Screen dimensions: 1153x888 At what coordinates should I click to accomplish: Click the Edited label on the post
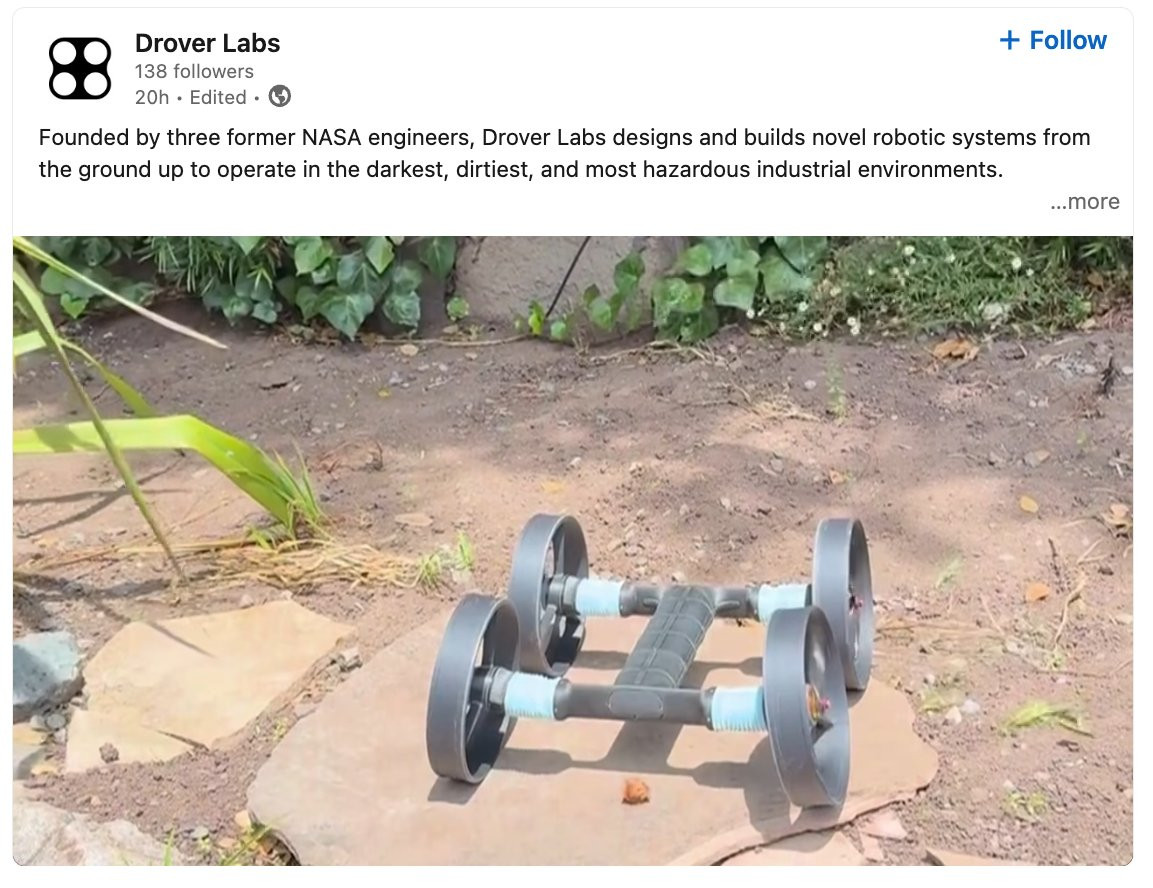click(x=218, y=97)
